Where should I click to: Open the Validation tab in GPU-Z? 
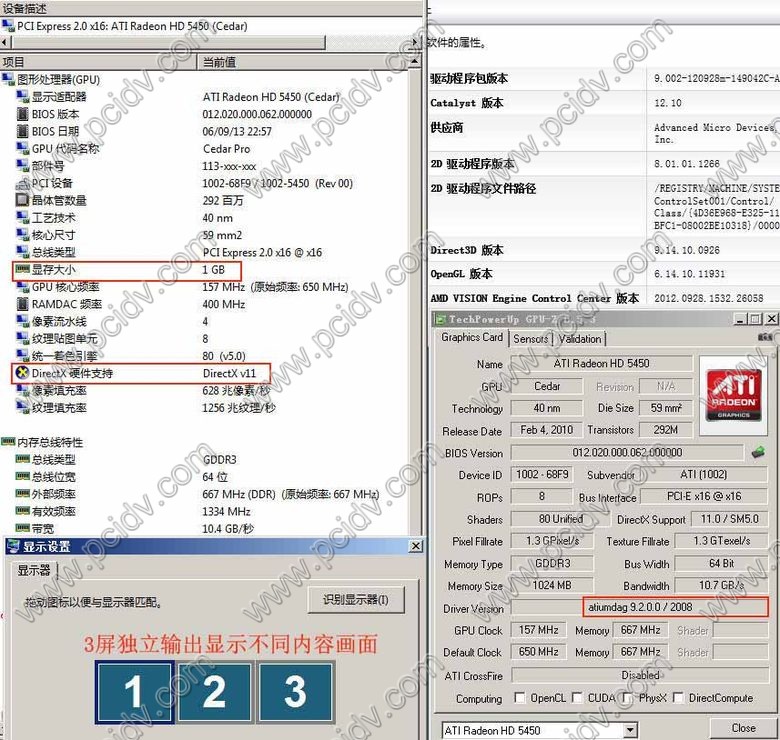click(580, 339)
